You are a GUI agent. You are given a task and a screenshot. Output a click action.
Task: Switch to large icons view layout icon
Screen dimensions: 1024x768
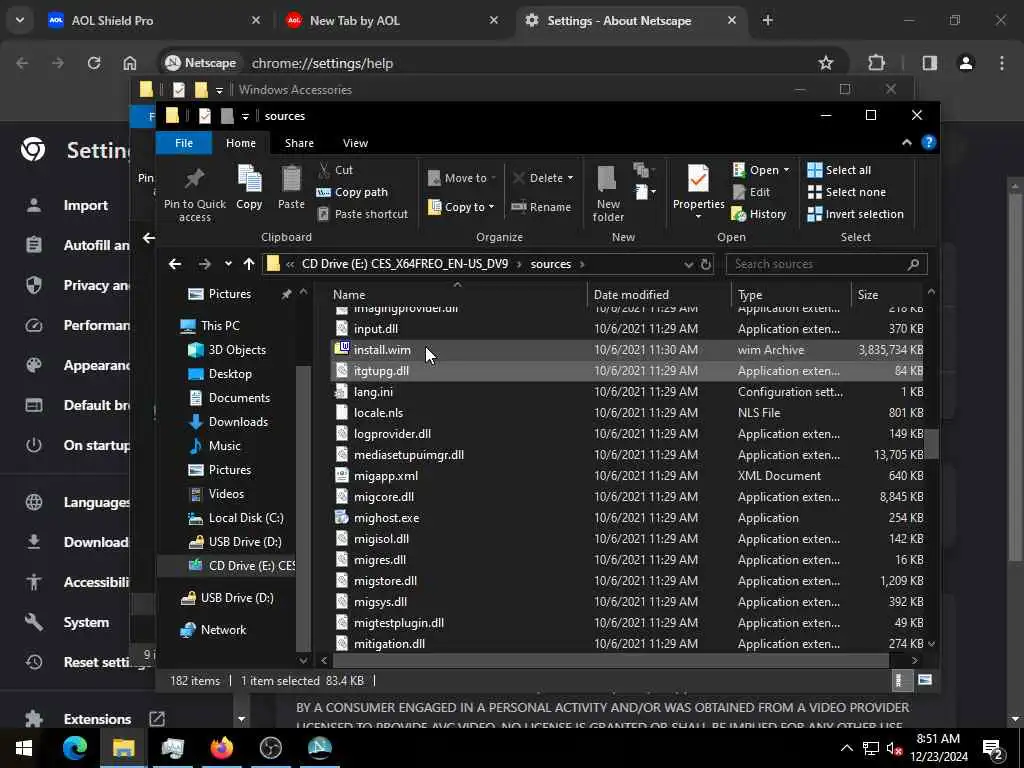click(x=924, y=680)
